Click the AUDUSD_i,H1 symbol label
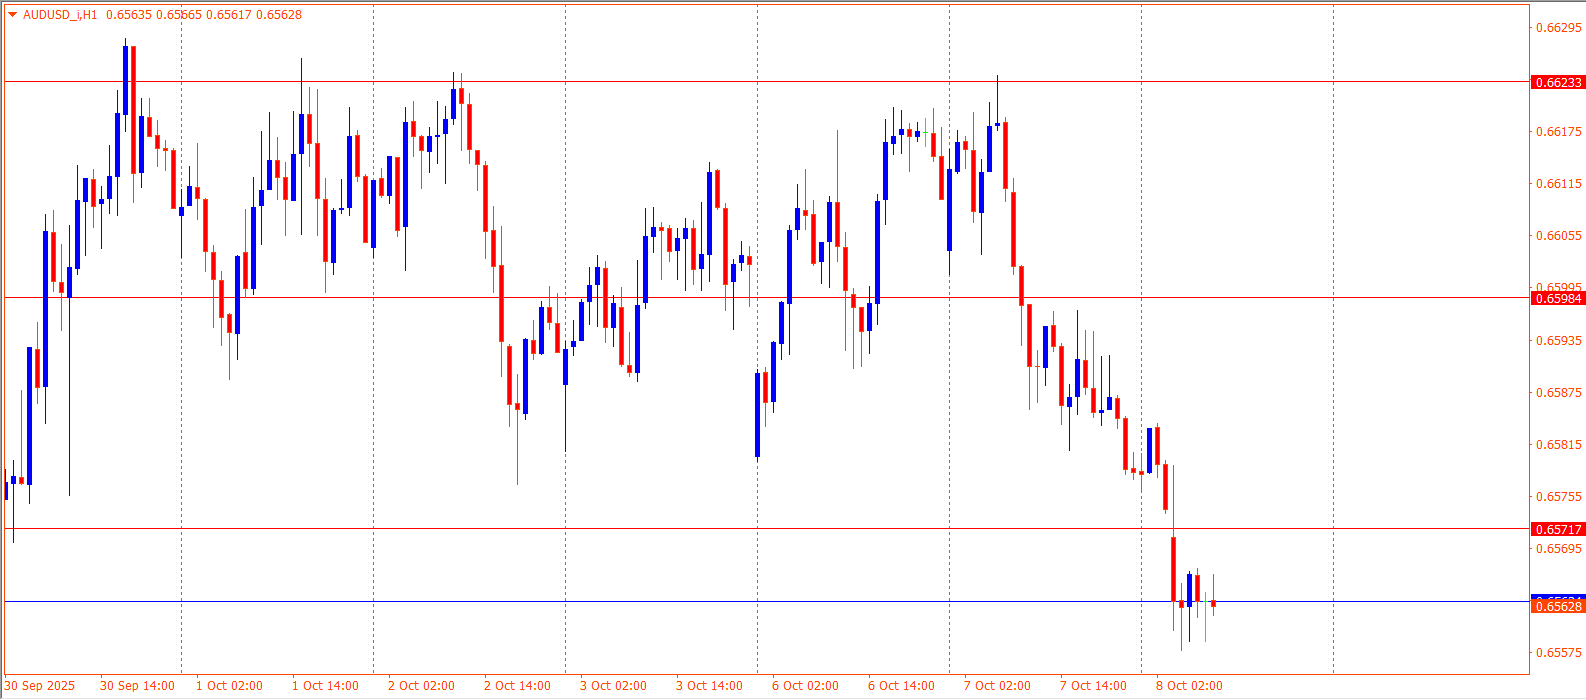The width and height of the screenshot is (1586, 700). pos(60,15)
